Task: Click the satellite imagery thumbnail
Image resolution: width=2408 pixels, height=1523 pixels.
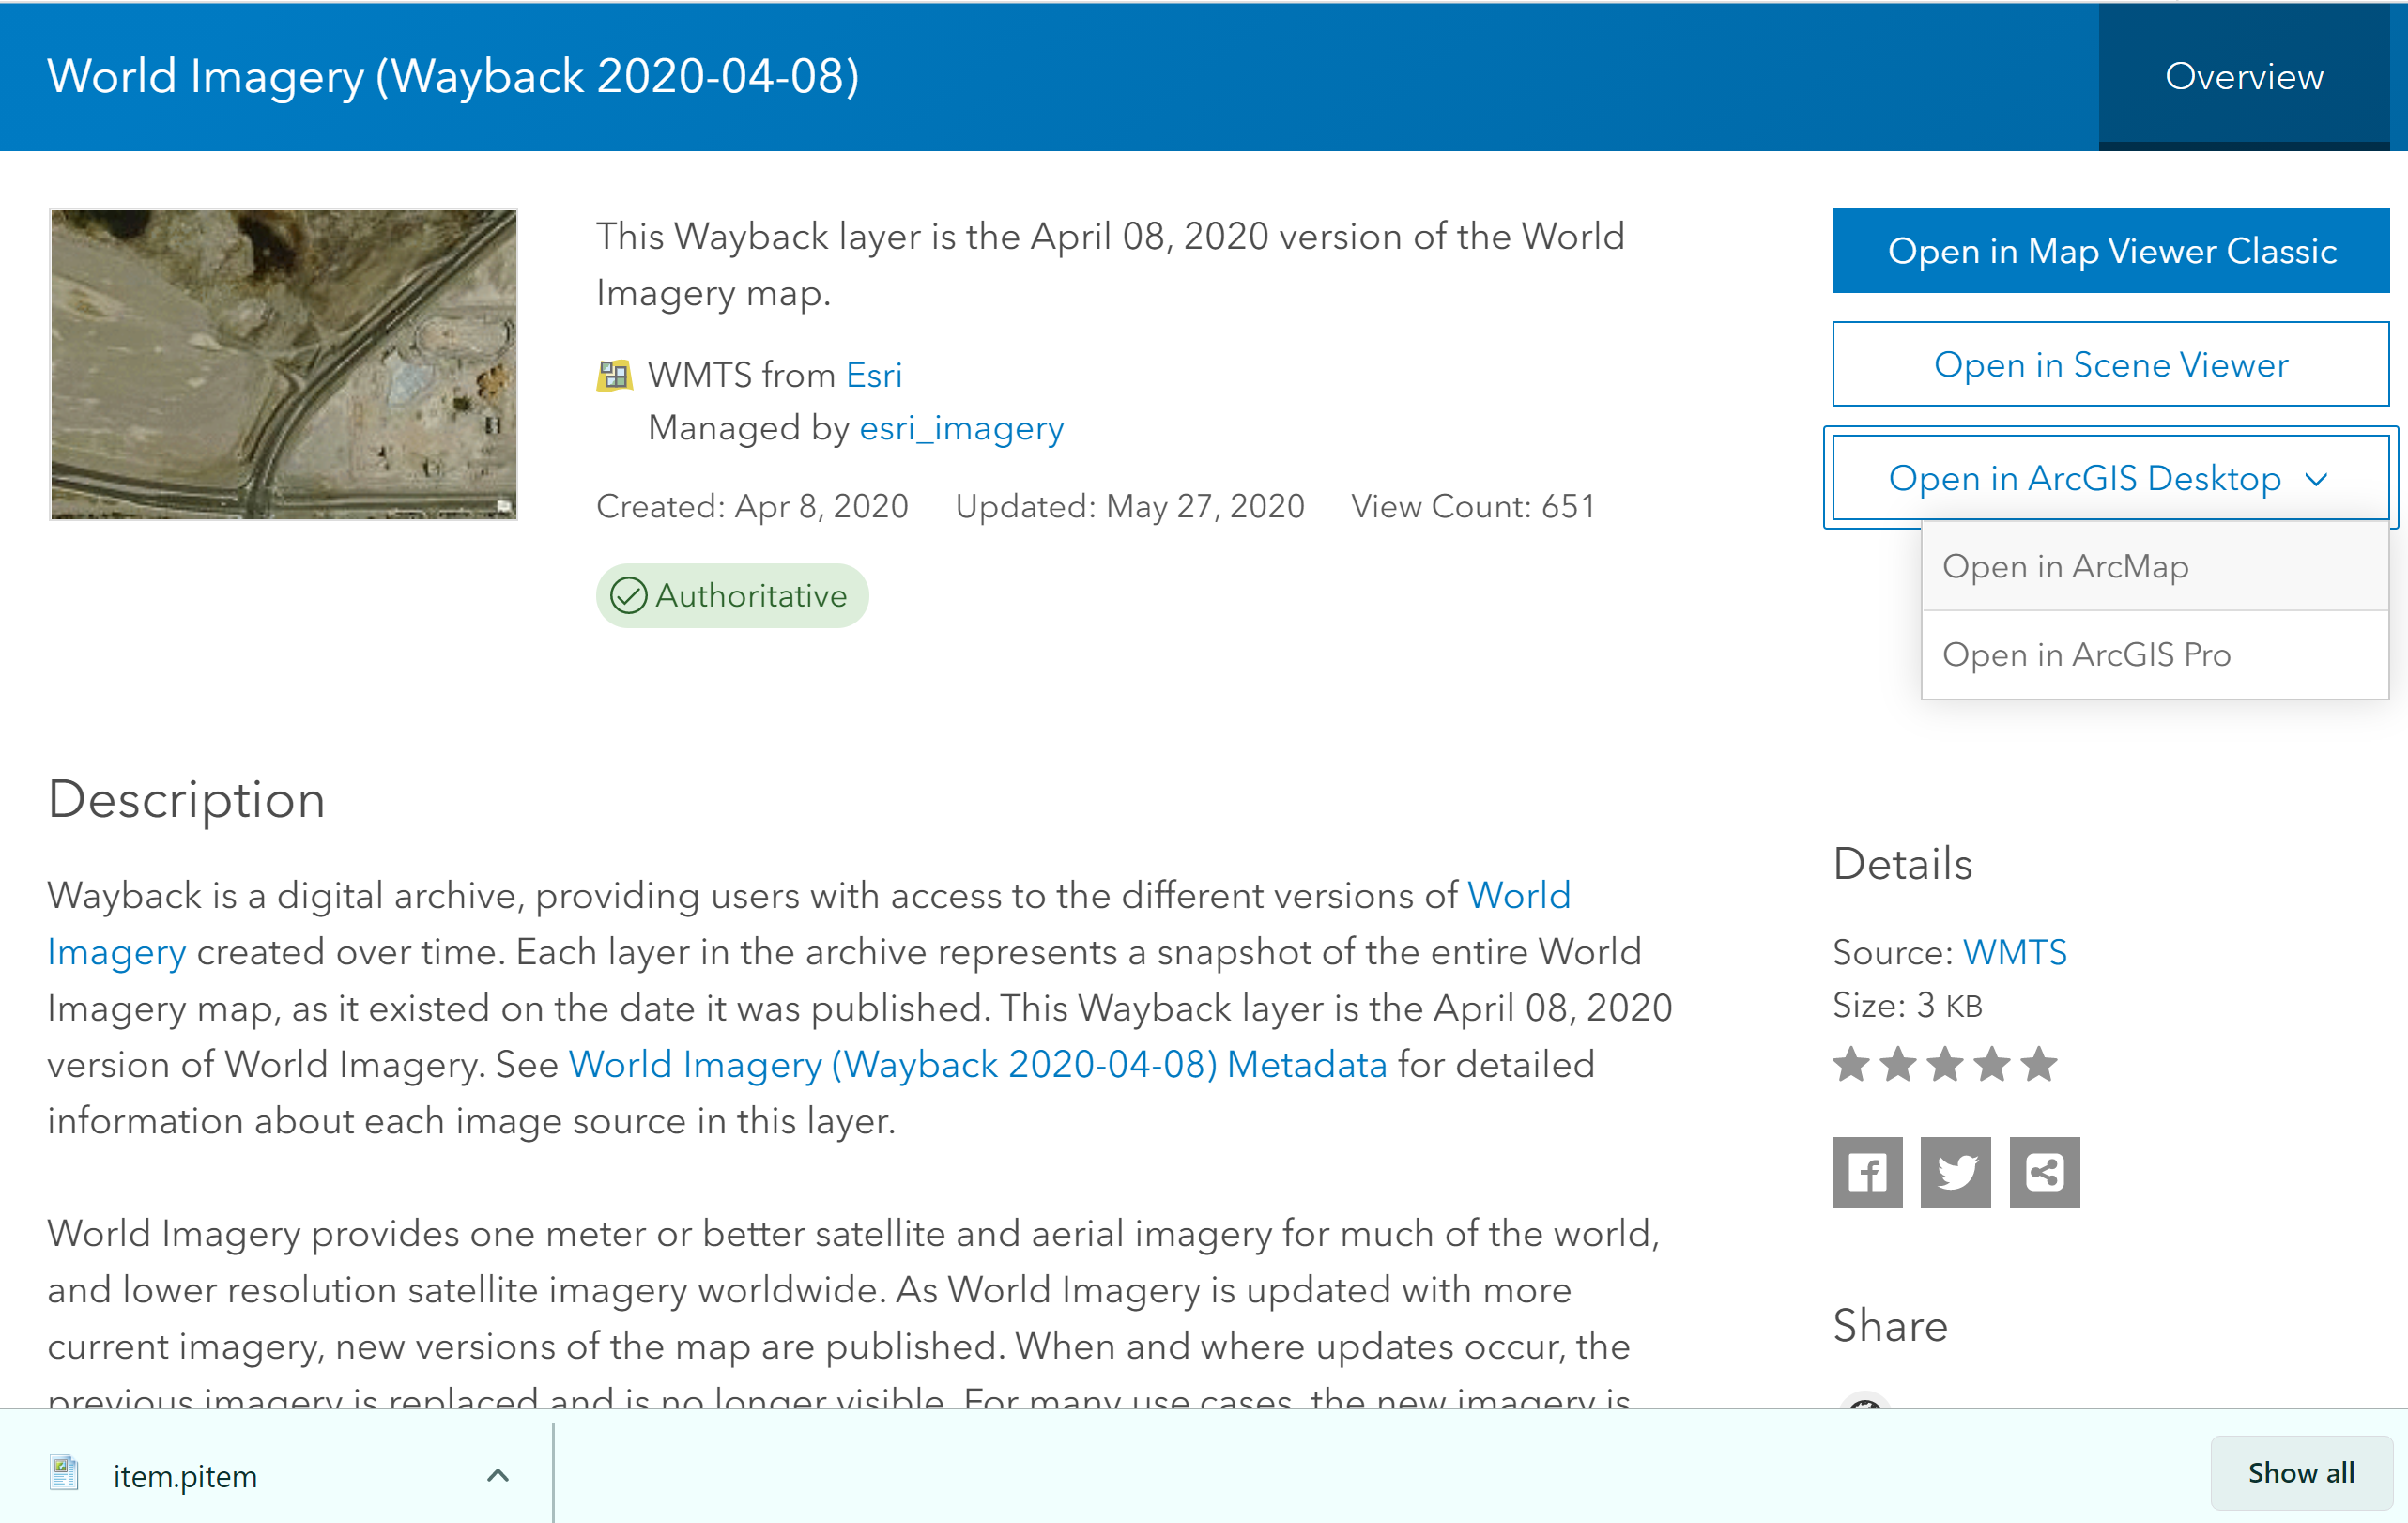Action: coord(284,364)
